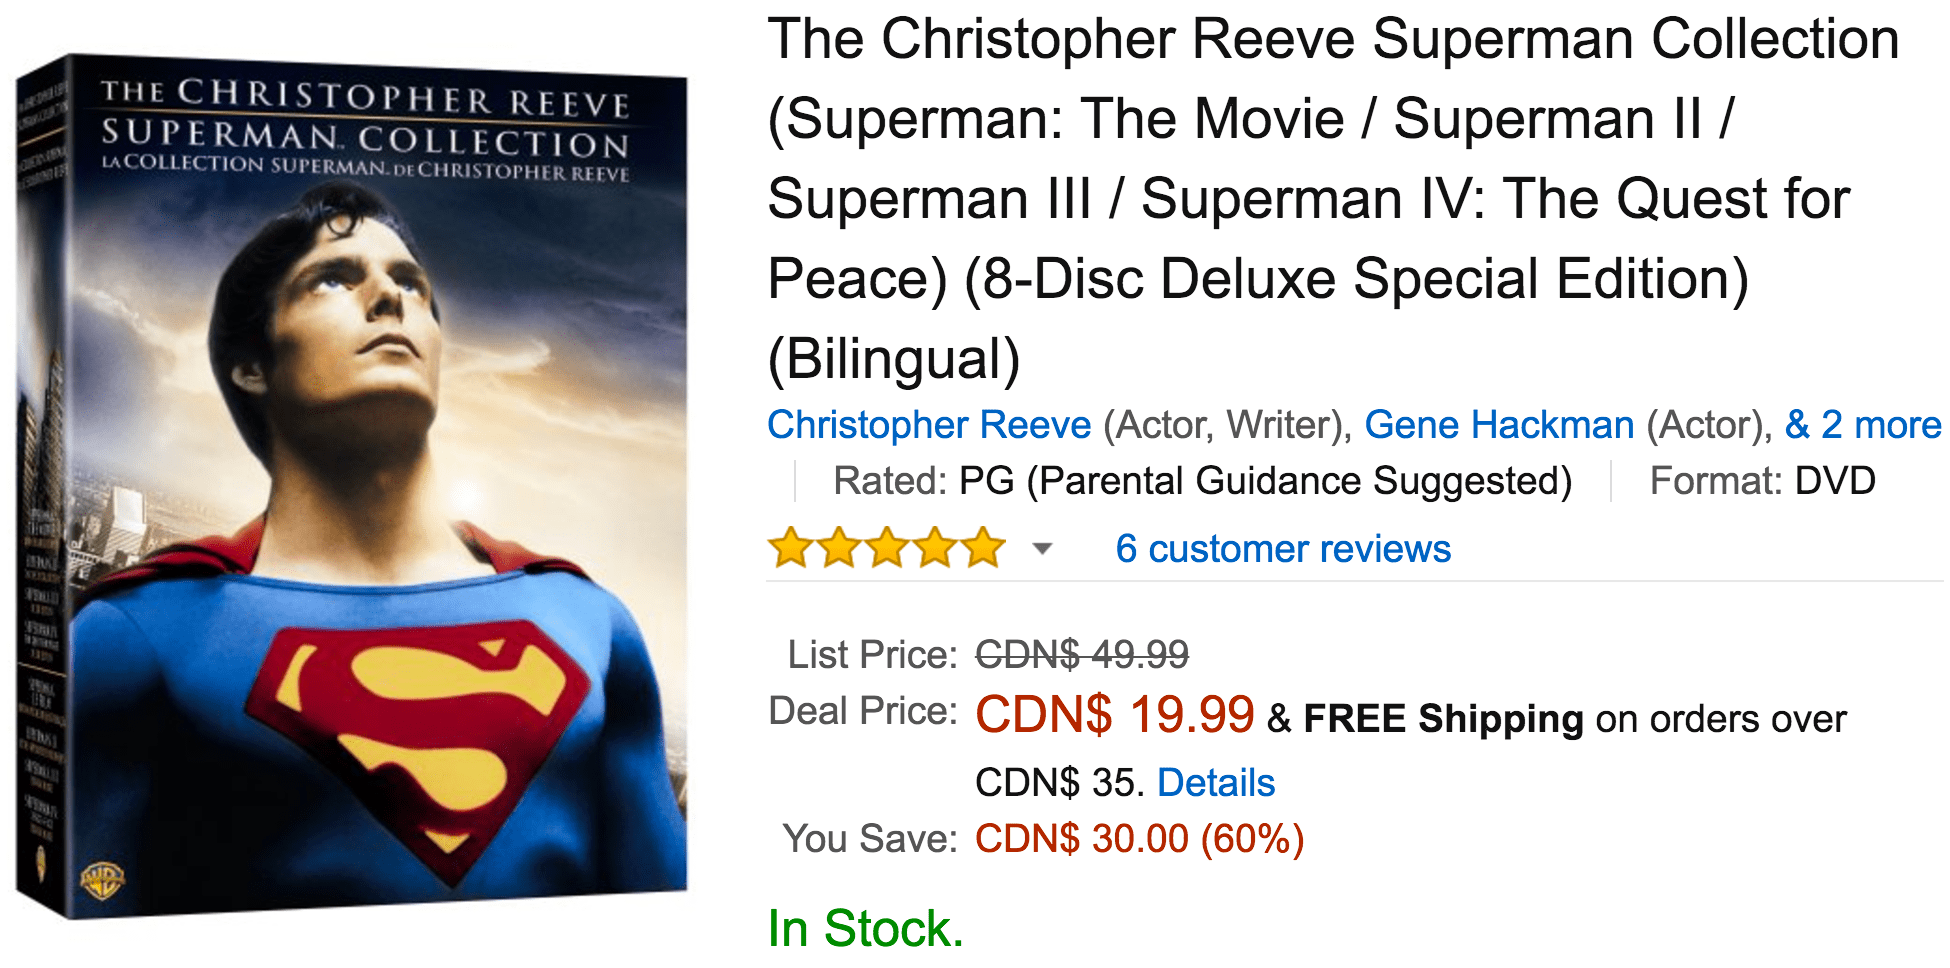Click the Warner Bros logo on box cover
This screenshot has height=968, width=1950.
point(102,880)
